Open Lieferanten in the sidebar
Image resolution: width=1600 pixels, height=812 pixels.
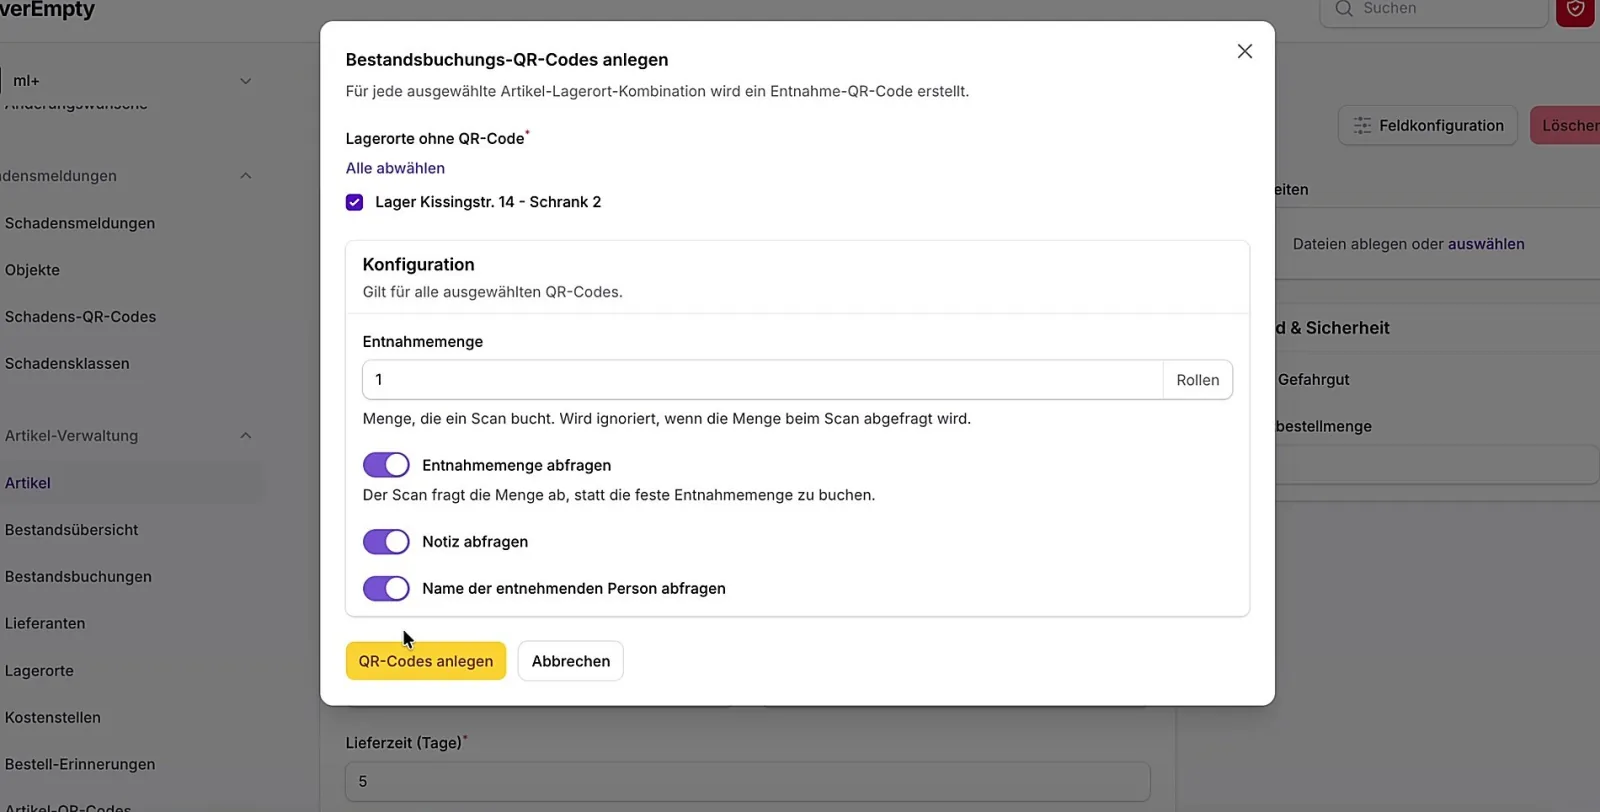tap(45, 624)
